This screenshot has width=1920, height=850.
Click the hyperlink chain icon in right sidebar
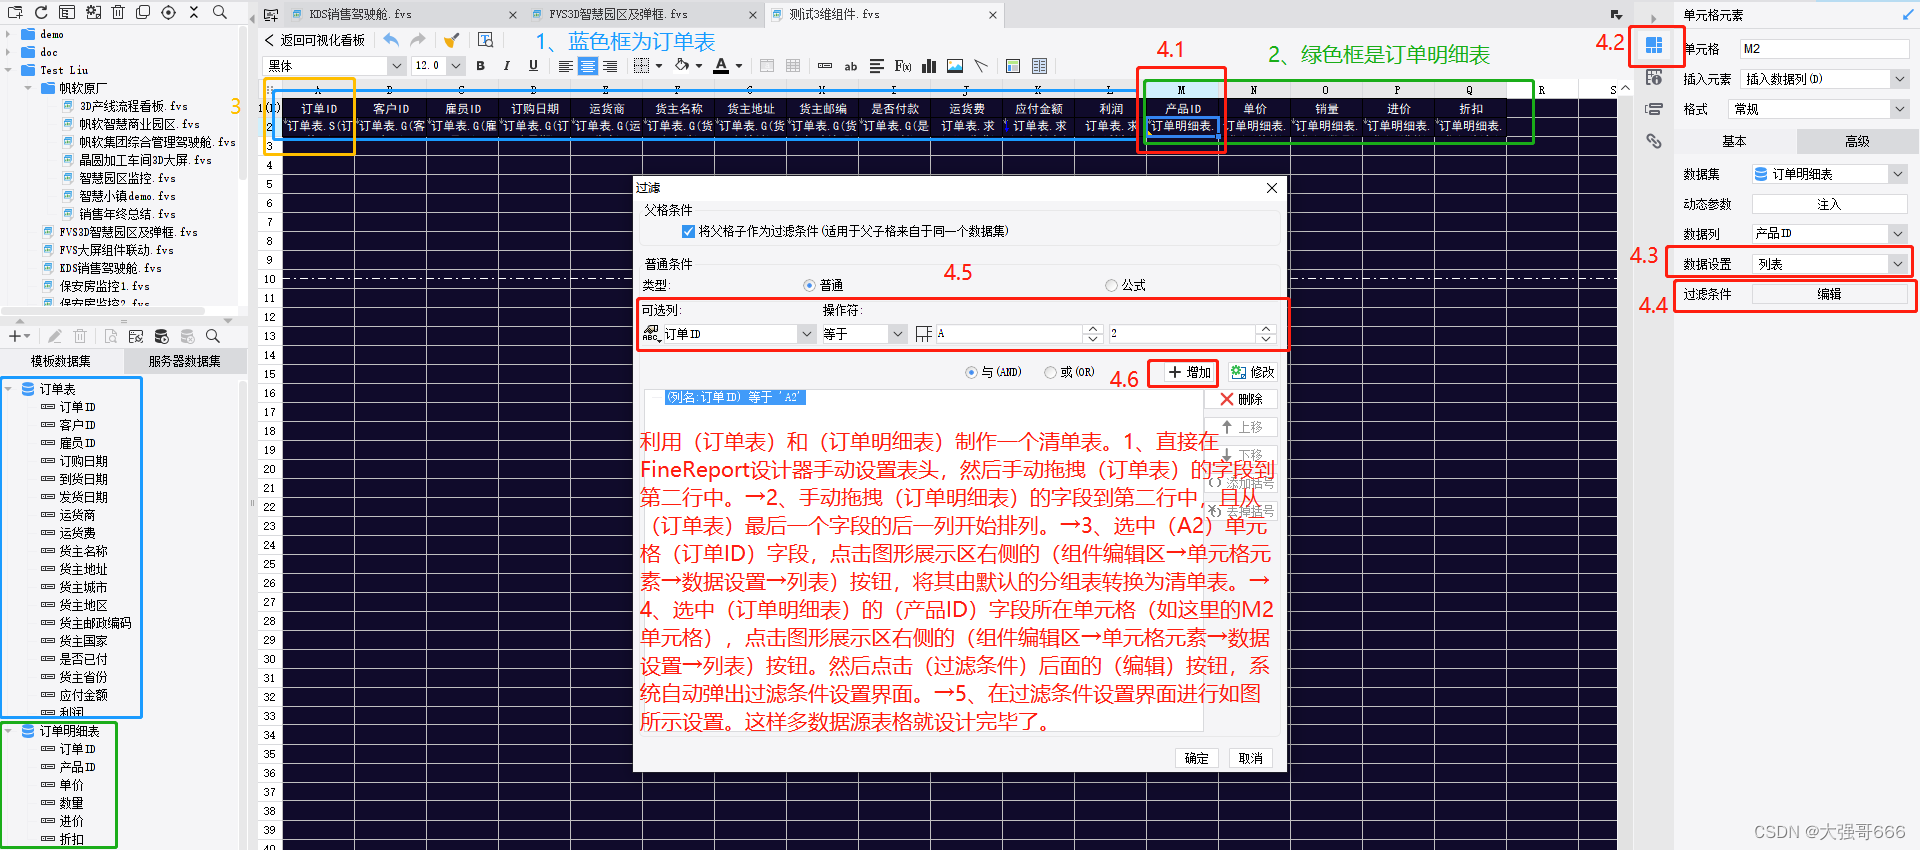[x=1654, y=141]
